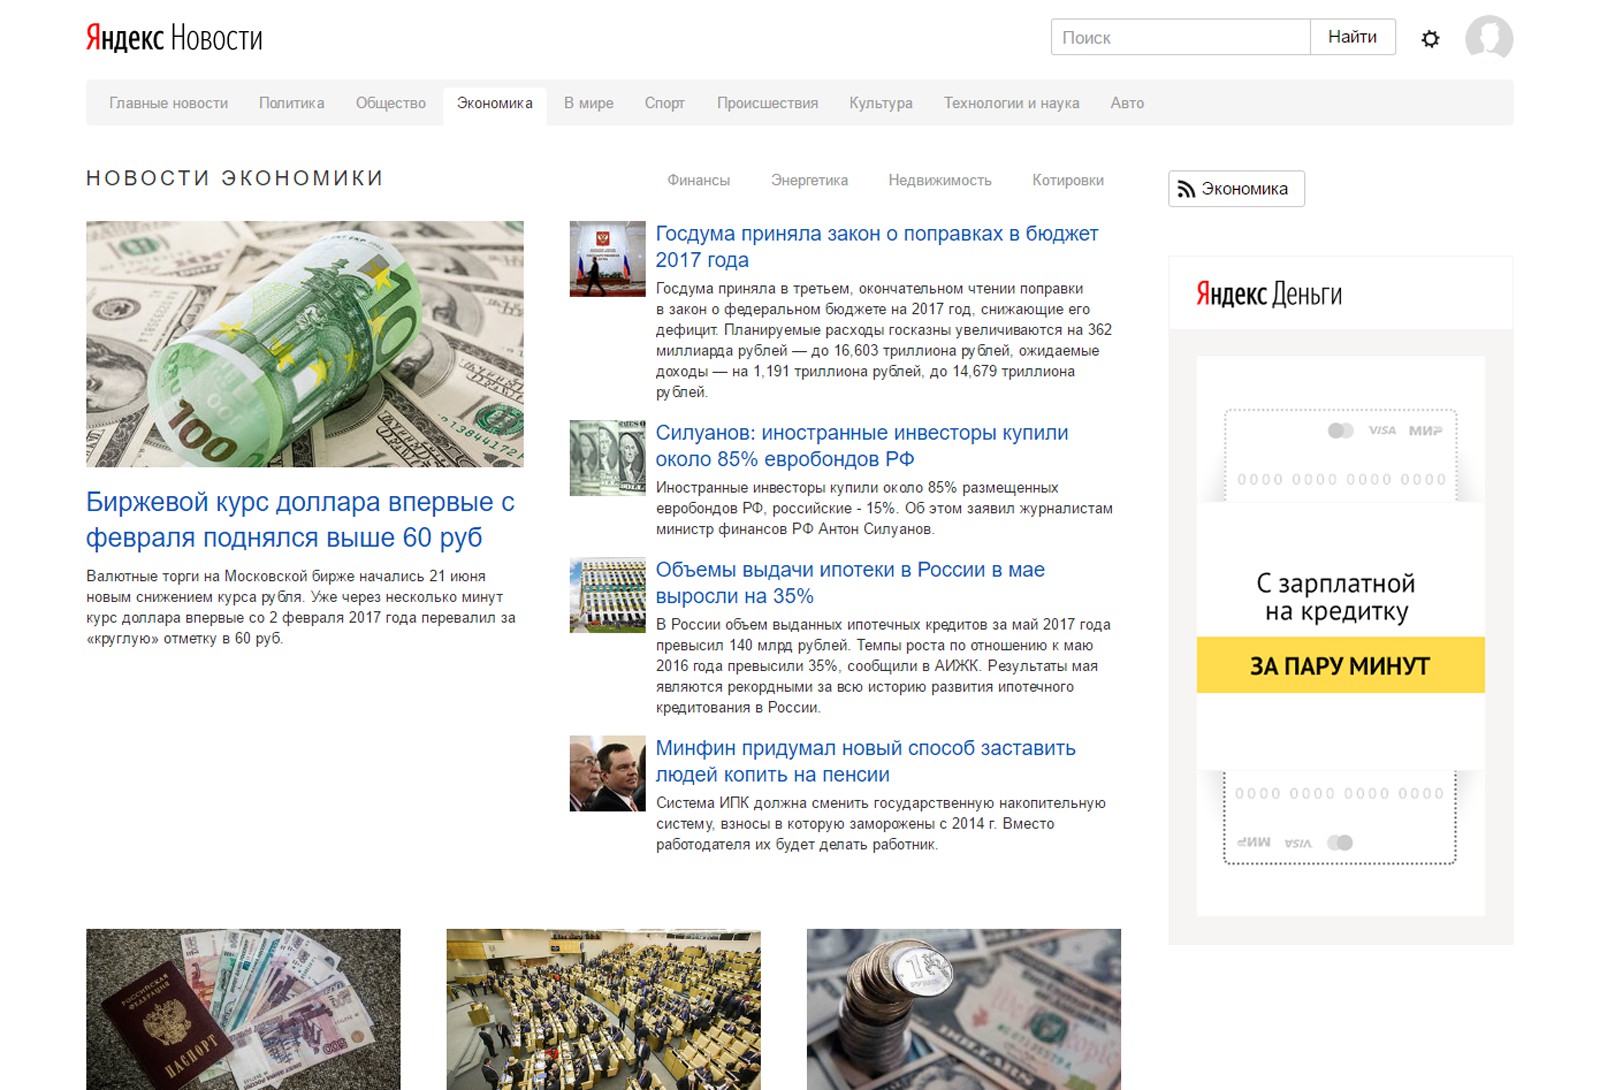Open the parliament hall photo card

point(604,1009)
